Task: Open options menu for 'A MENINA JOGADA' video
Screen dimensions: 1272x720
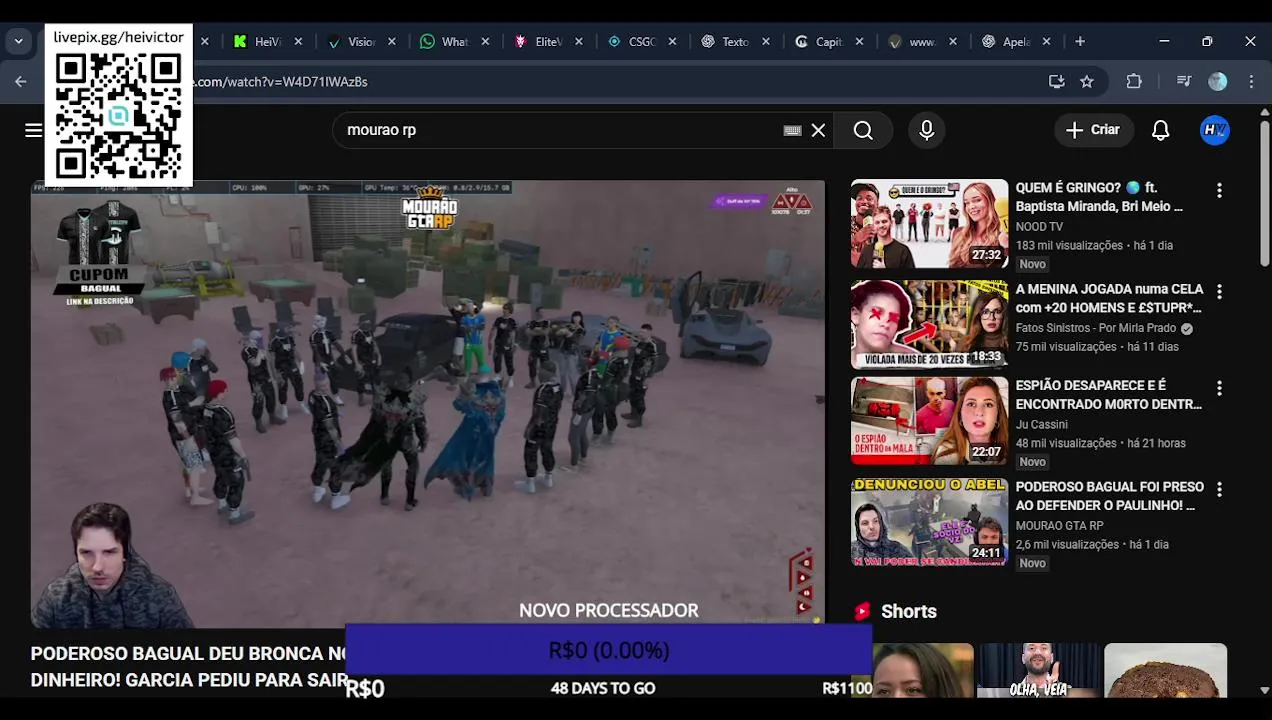Action: point(1219,291)
